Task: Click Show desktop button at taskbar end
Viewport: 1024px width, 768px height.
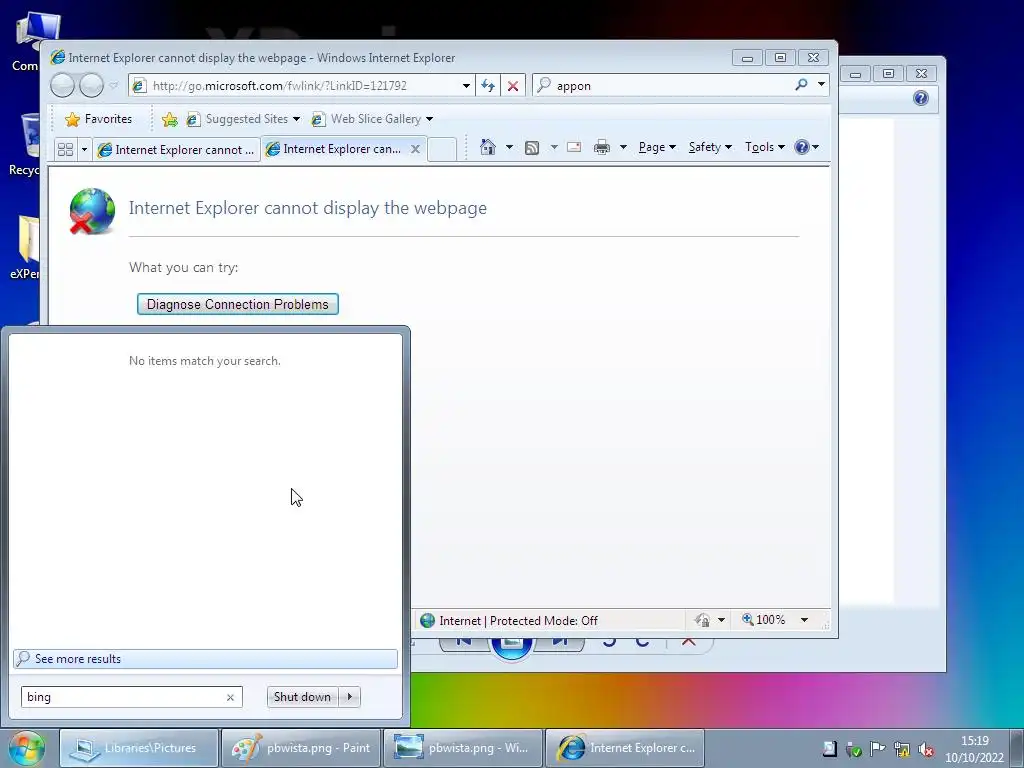Action: coord(1017,748)
